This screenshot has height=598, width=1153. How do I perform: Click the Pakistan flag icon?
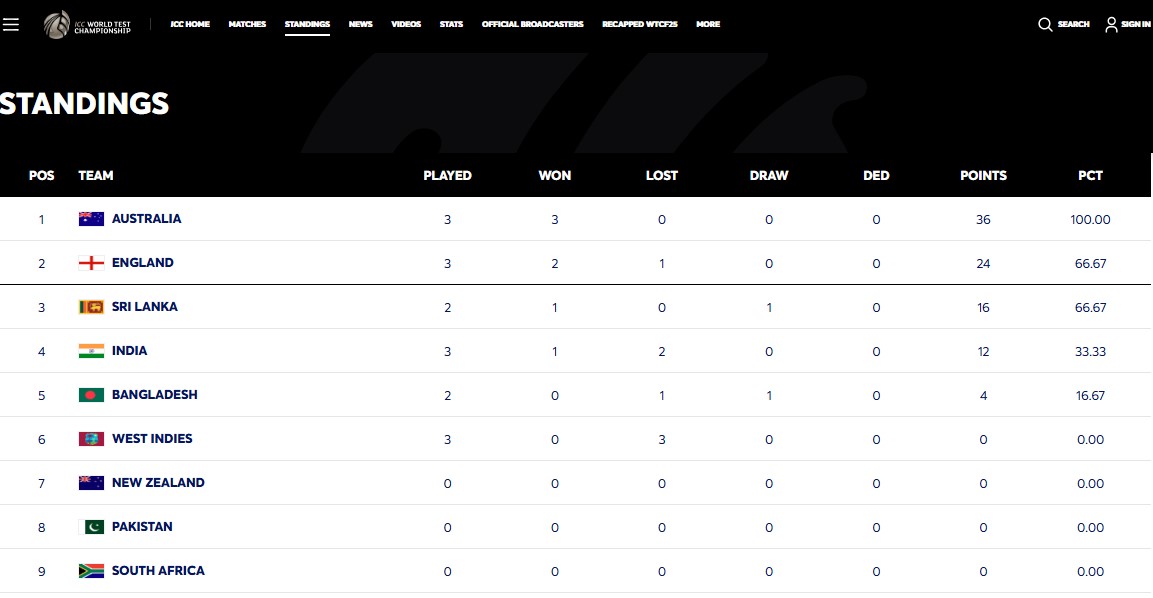(91, 527)
